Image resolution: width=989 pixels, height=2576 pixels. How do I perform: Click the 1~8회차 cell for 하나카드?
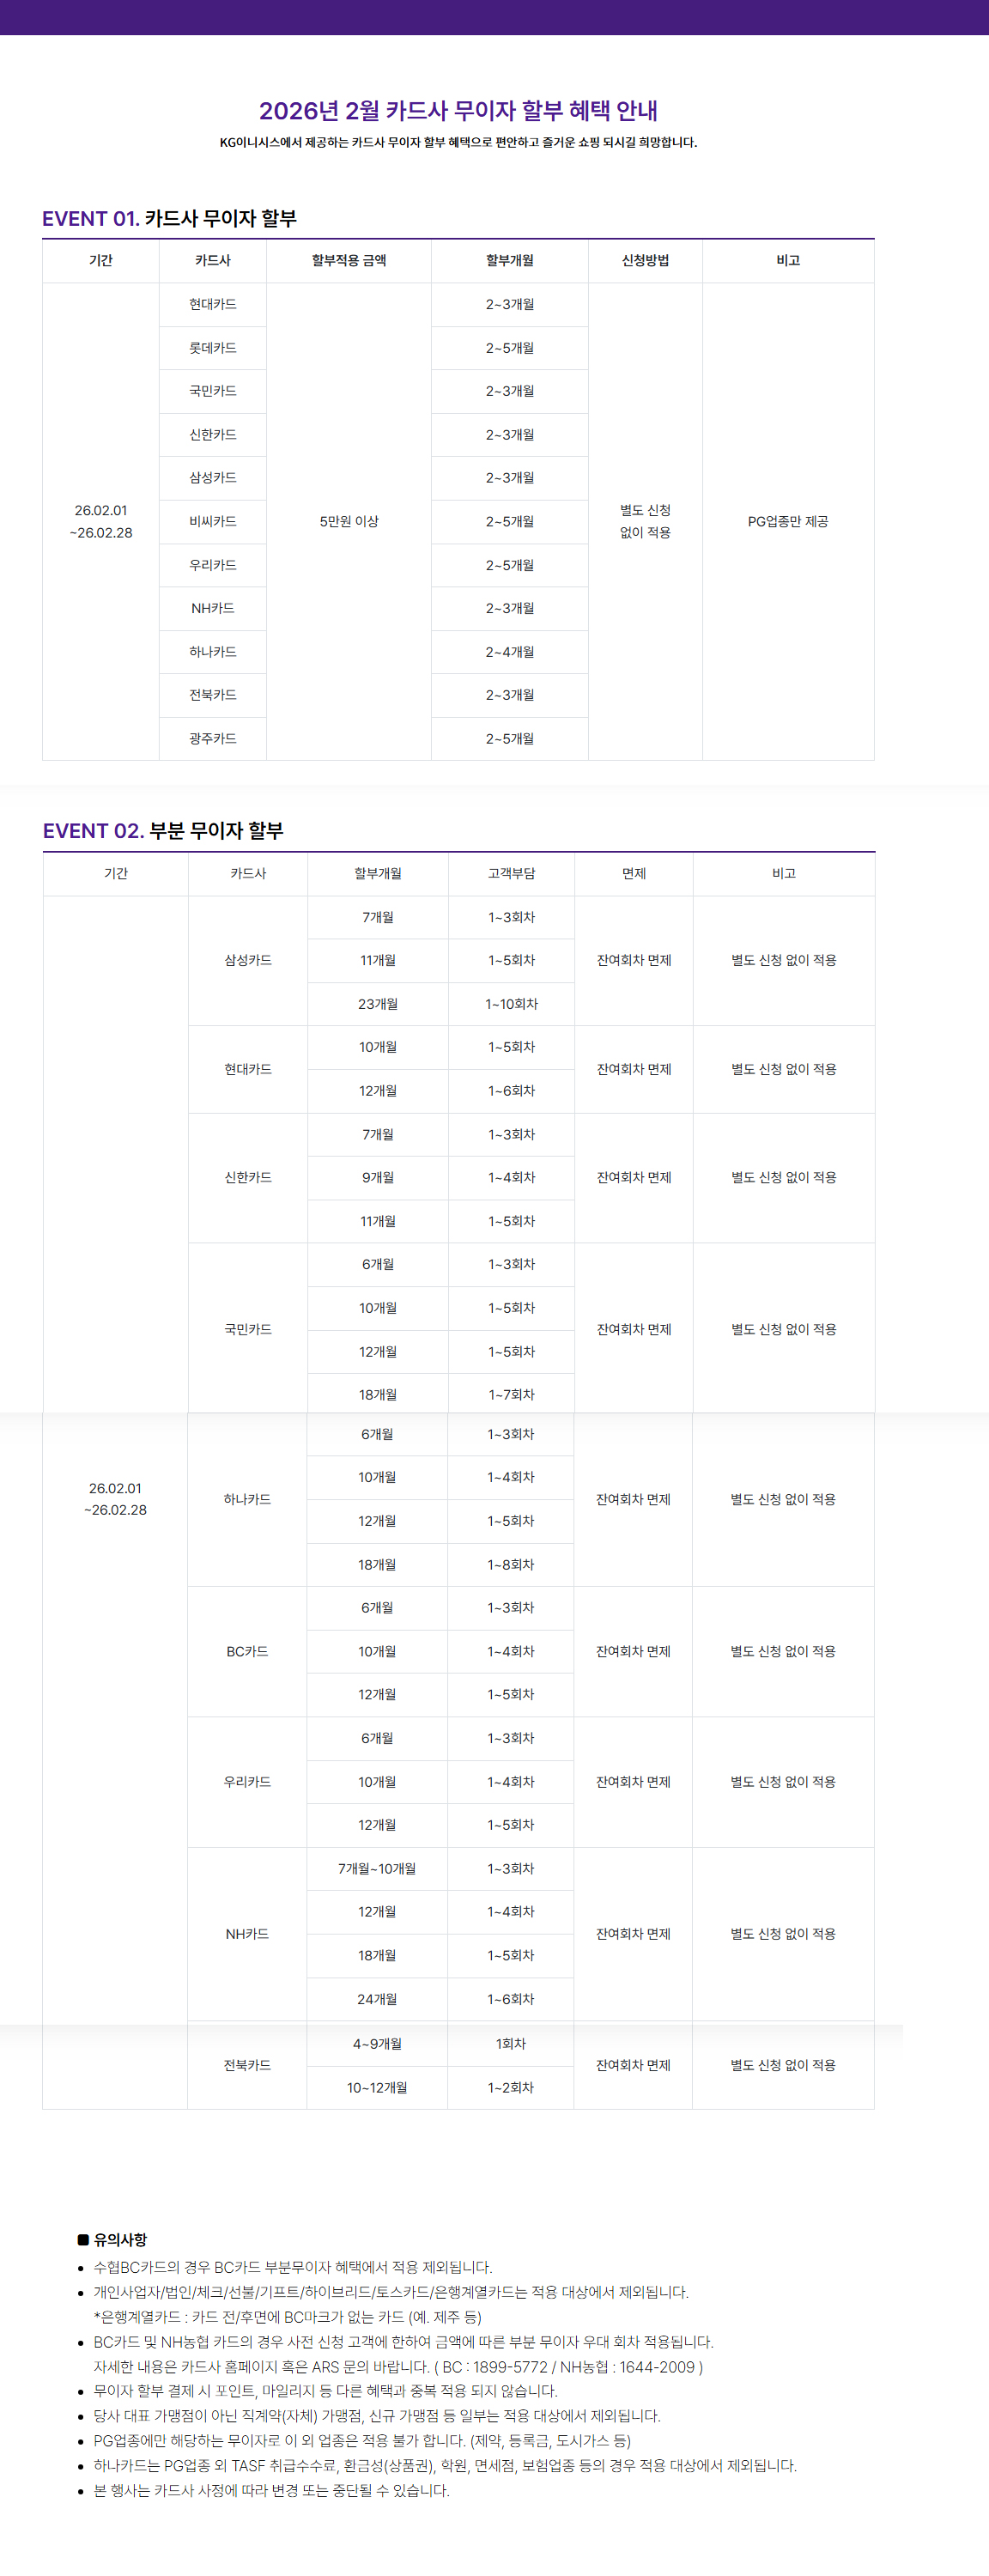click(511, 1564)
